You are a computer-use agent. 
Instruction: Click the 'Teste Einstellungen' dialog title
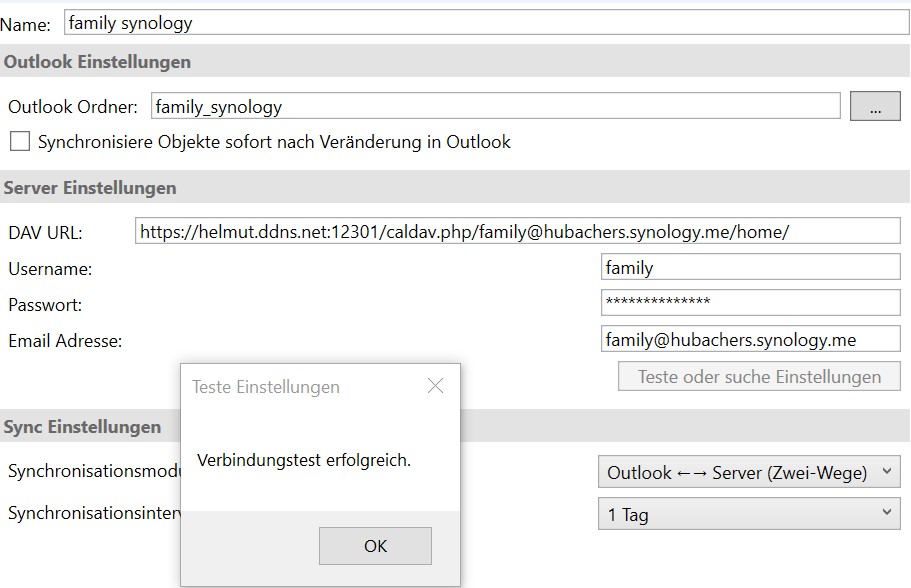tap(266, 387)
